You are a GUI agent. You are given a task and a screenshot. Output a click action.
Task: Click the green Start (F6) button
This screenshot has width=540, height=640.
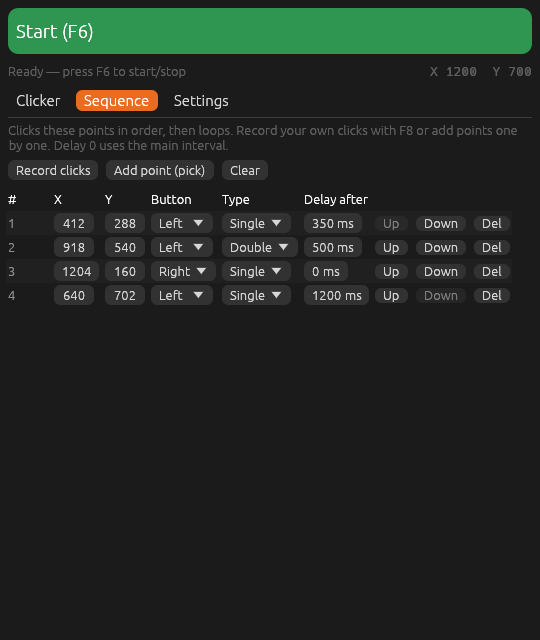tap(270, 31)
